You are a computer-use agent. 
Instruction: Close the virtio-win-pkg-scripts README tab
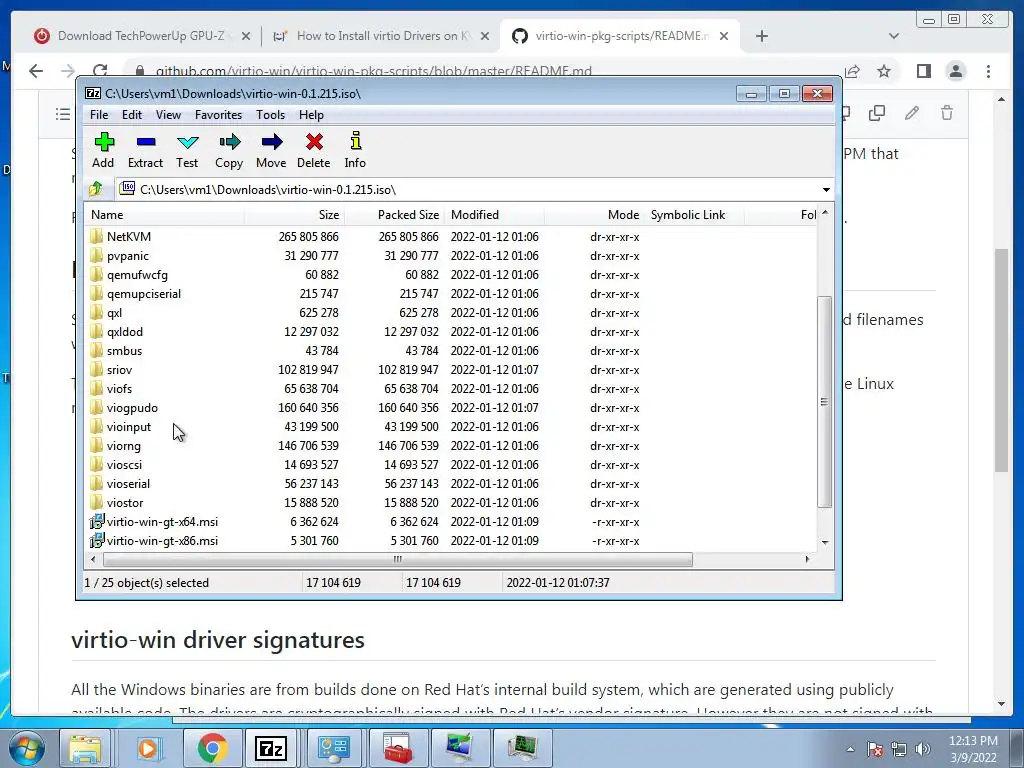(724, 36)
